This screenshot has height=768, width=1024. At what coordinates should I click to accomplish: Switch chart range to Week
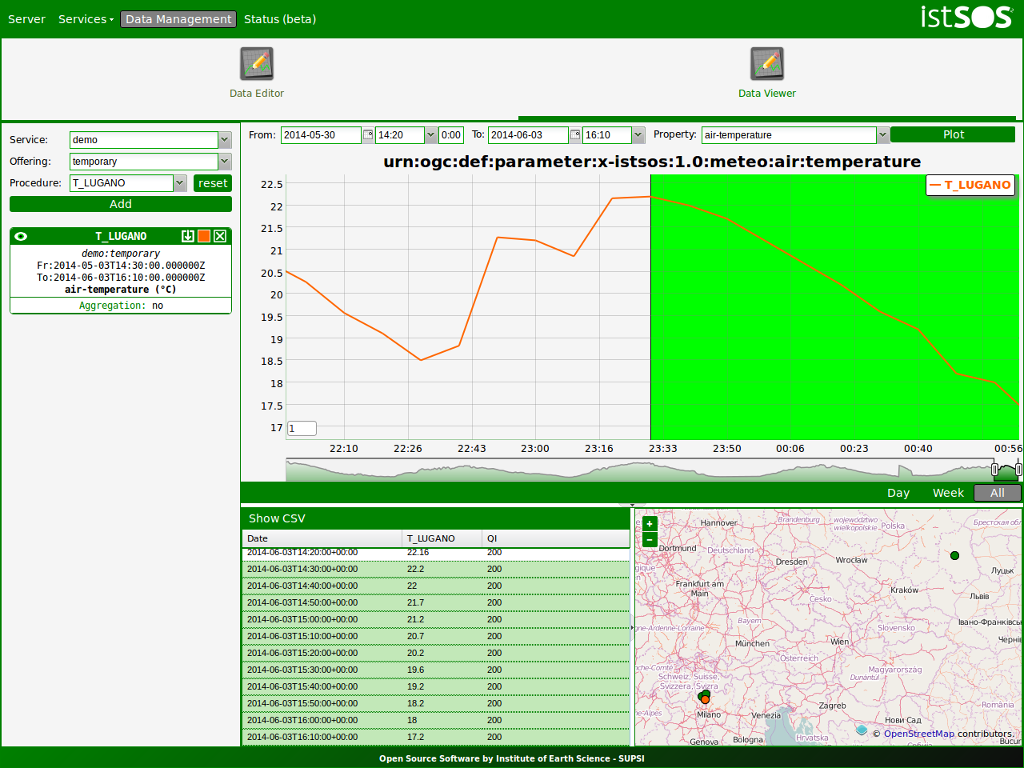pyautogui.click(x=948, y=493)
